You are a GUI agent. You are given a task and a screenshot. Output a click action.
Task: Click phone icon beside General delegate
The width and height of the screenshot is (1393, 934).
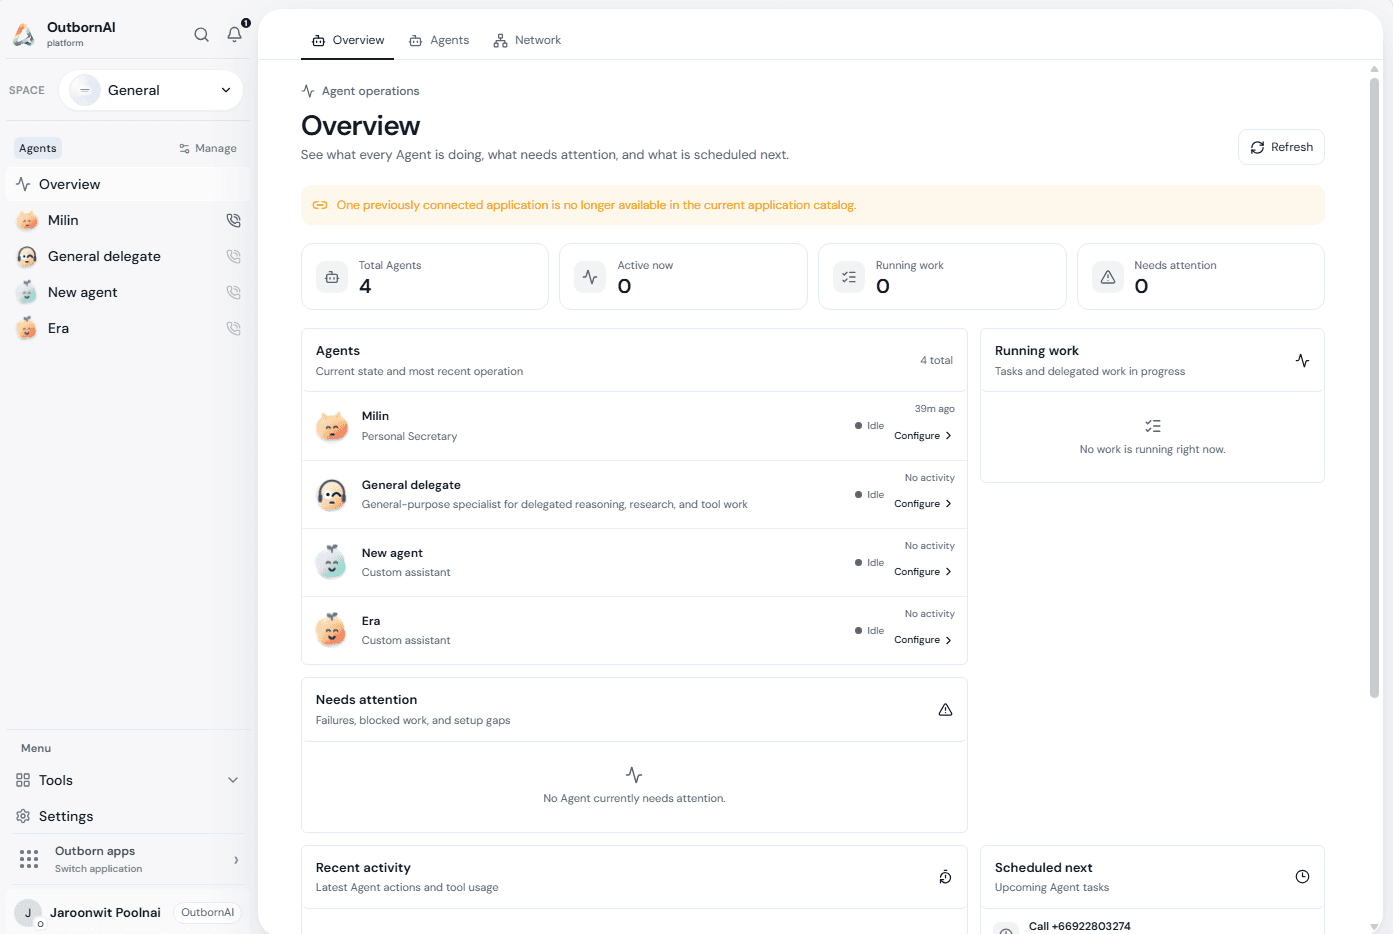click(x=234, y=256)
